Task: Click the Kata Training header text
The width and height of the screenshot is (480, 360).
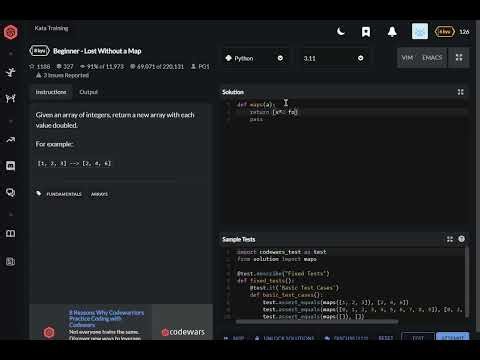Action: (51, 28)
